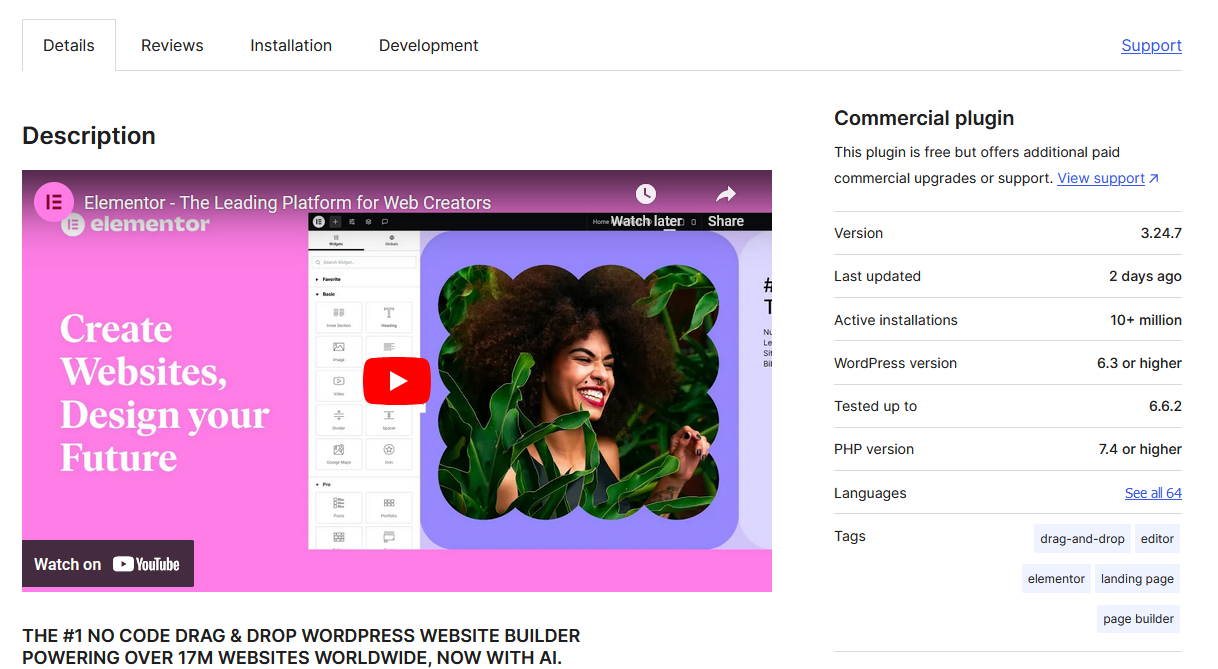Screen dimensions: 1218x669
Task: Click the red play button overlay
Action: (397, 381)
